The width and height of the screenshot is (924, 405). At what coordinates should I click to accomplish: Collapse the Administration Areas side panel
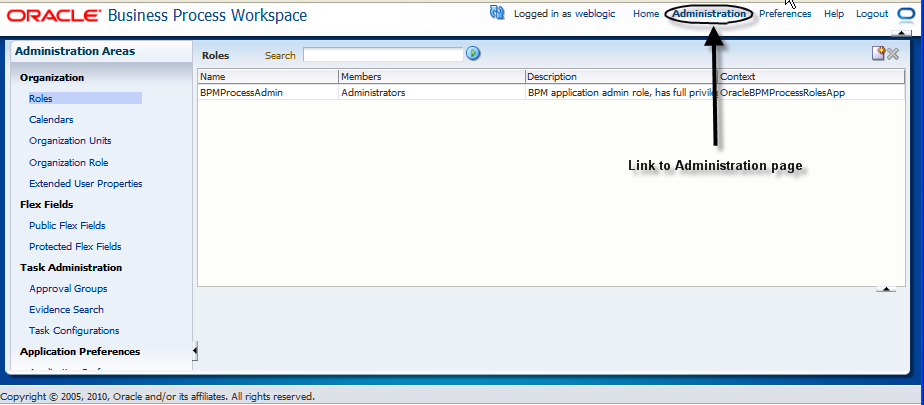click(x=195, y=351)
